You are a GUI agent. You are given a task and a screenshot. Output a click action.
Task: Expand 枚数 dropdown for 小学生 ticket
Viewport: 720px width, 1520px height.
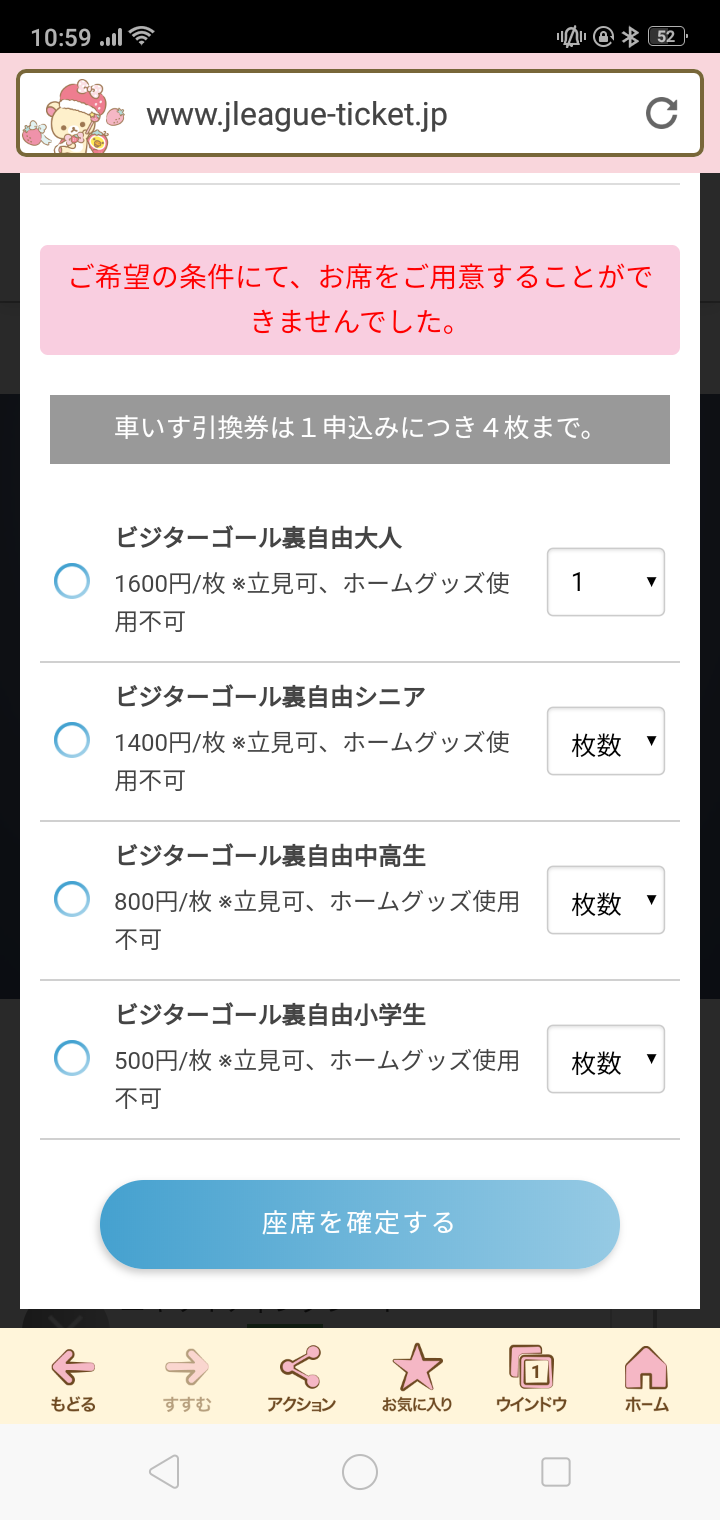606,1059
